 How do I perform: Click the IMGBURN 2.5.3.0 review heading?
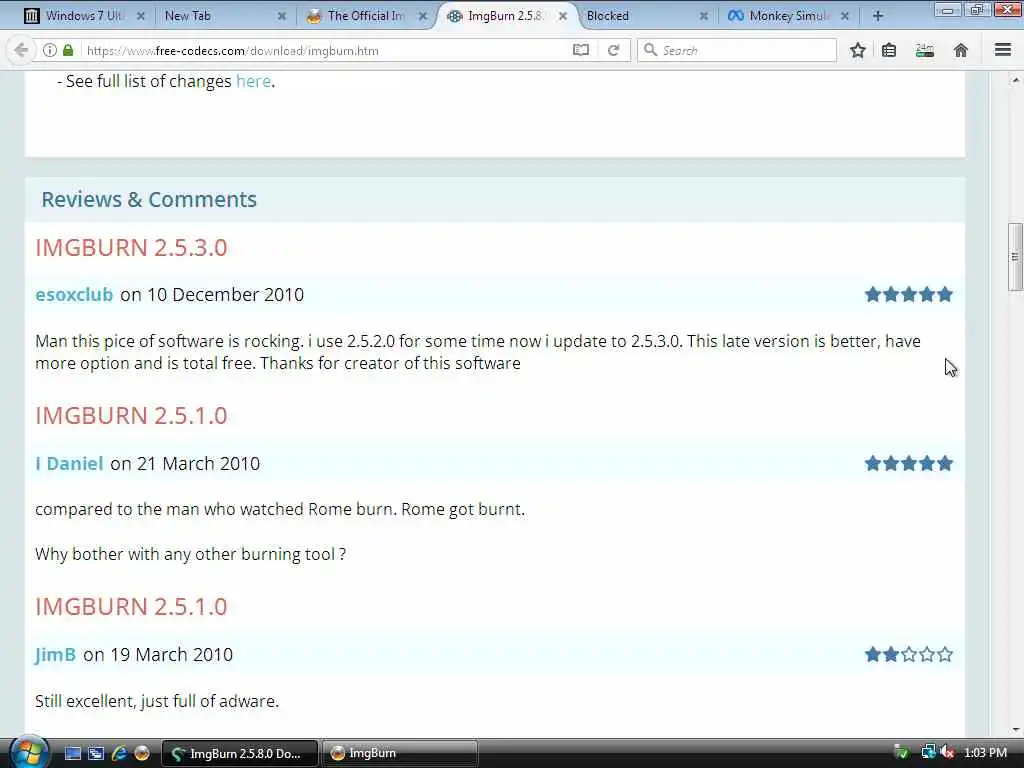[131, 248]
